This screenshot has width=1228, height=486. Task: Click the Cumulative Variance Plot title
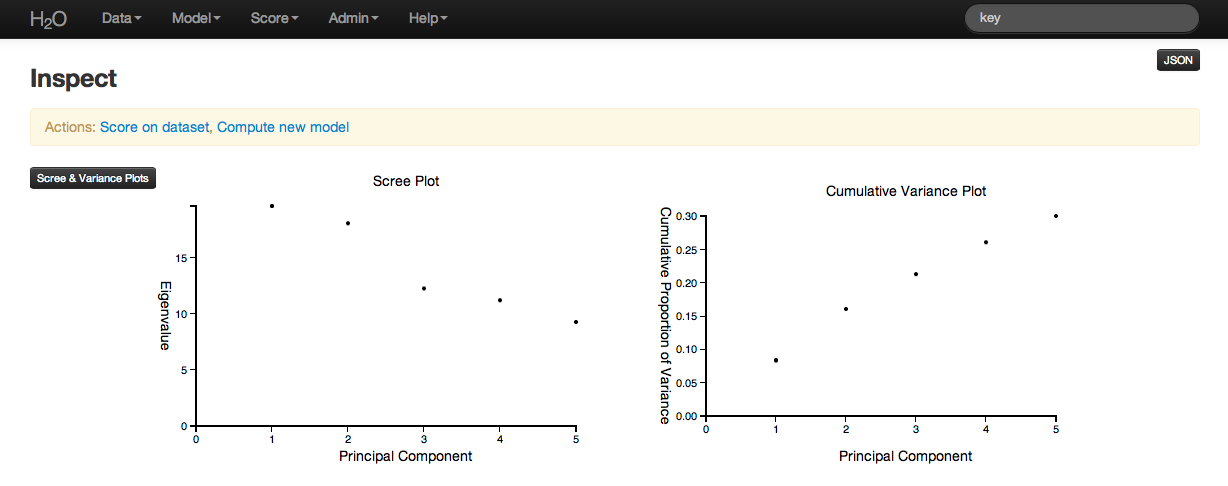click(x=906, y=191)
